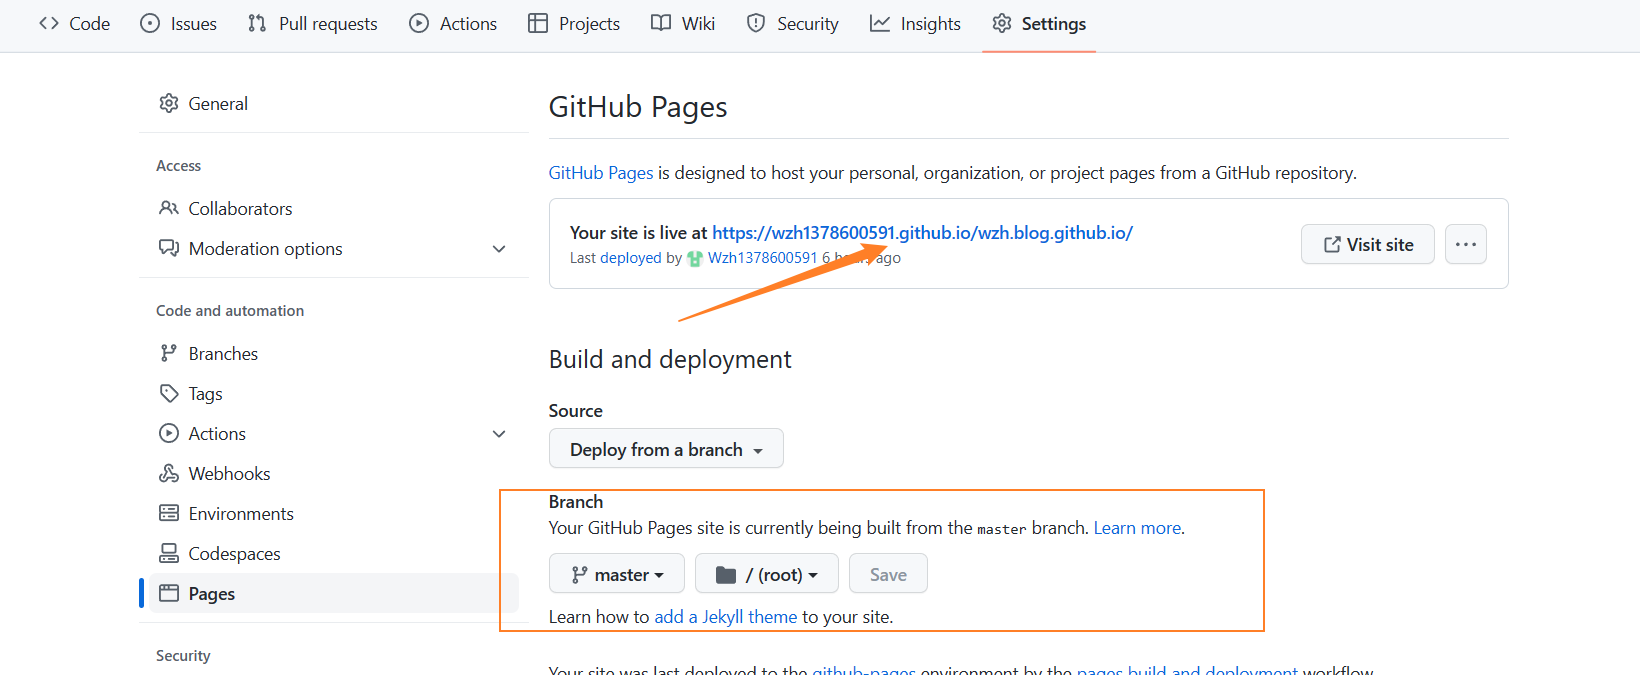
Task: Open the Deploy from a branch dropdown
Action: 666,449
